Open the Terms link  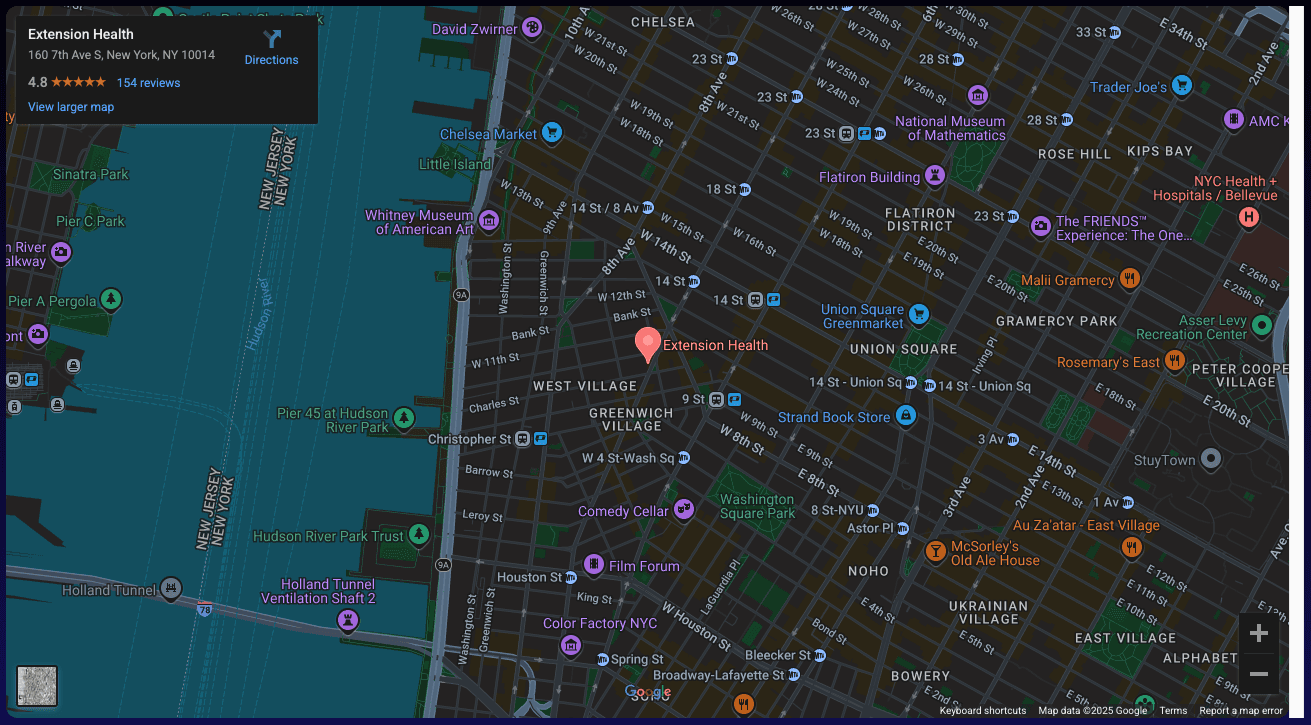click(1173, 711)
